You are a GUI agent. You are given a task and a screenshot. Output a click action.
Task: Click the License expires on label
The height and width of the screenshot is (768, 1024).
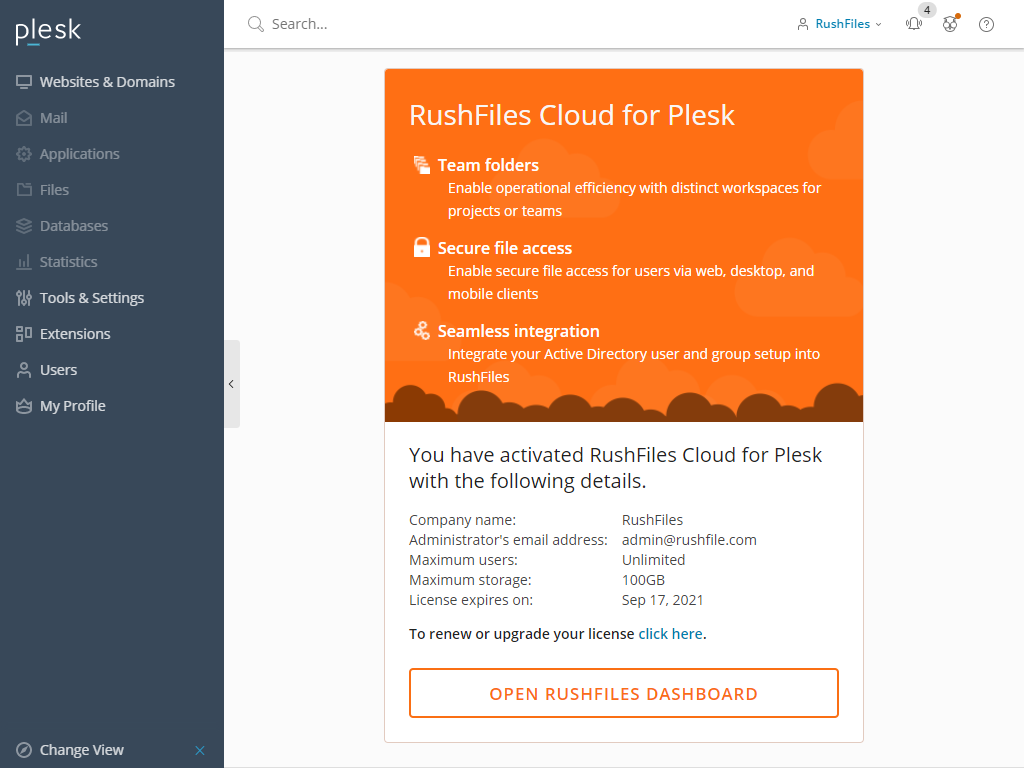(471, 600)
